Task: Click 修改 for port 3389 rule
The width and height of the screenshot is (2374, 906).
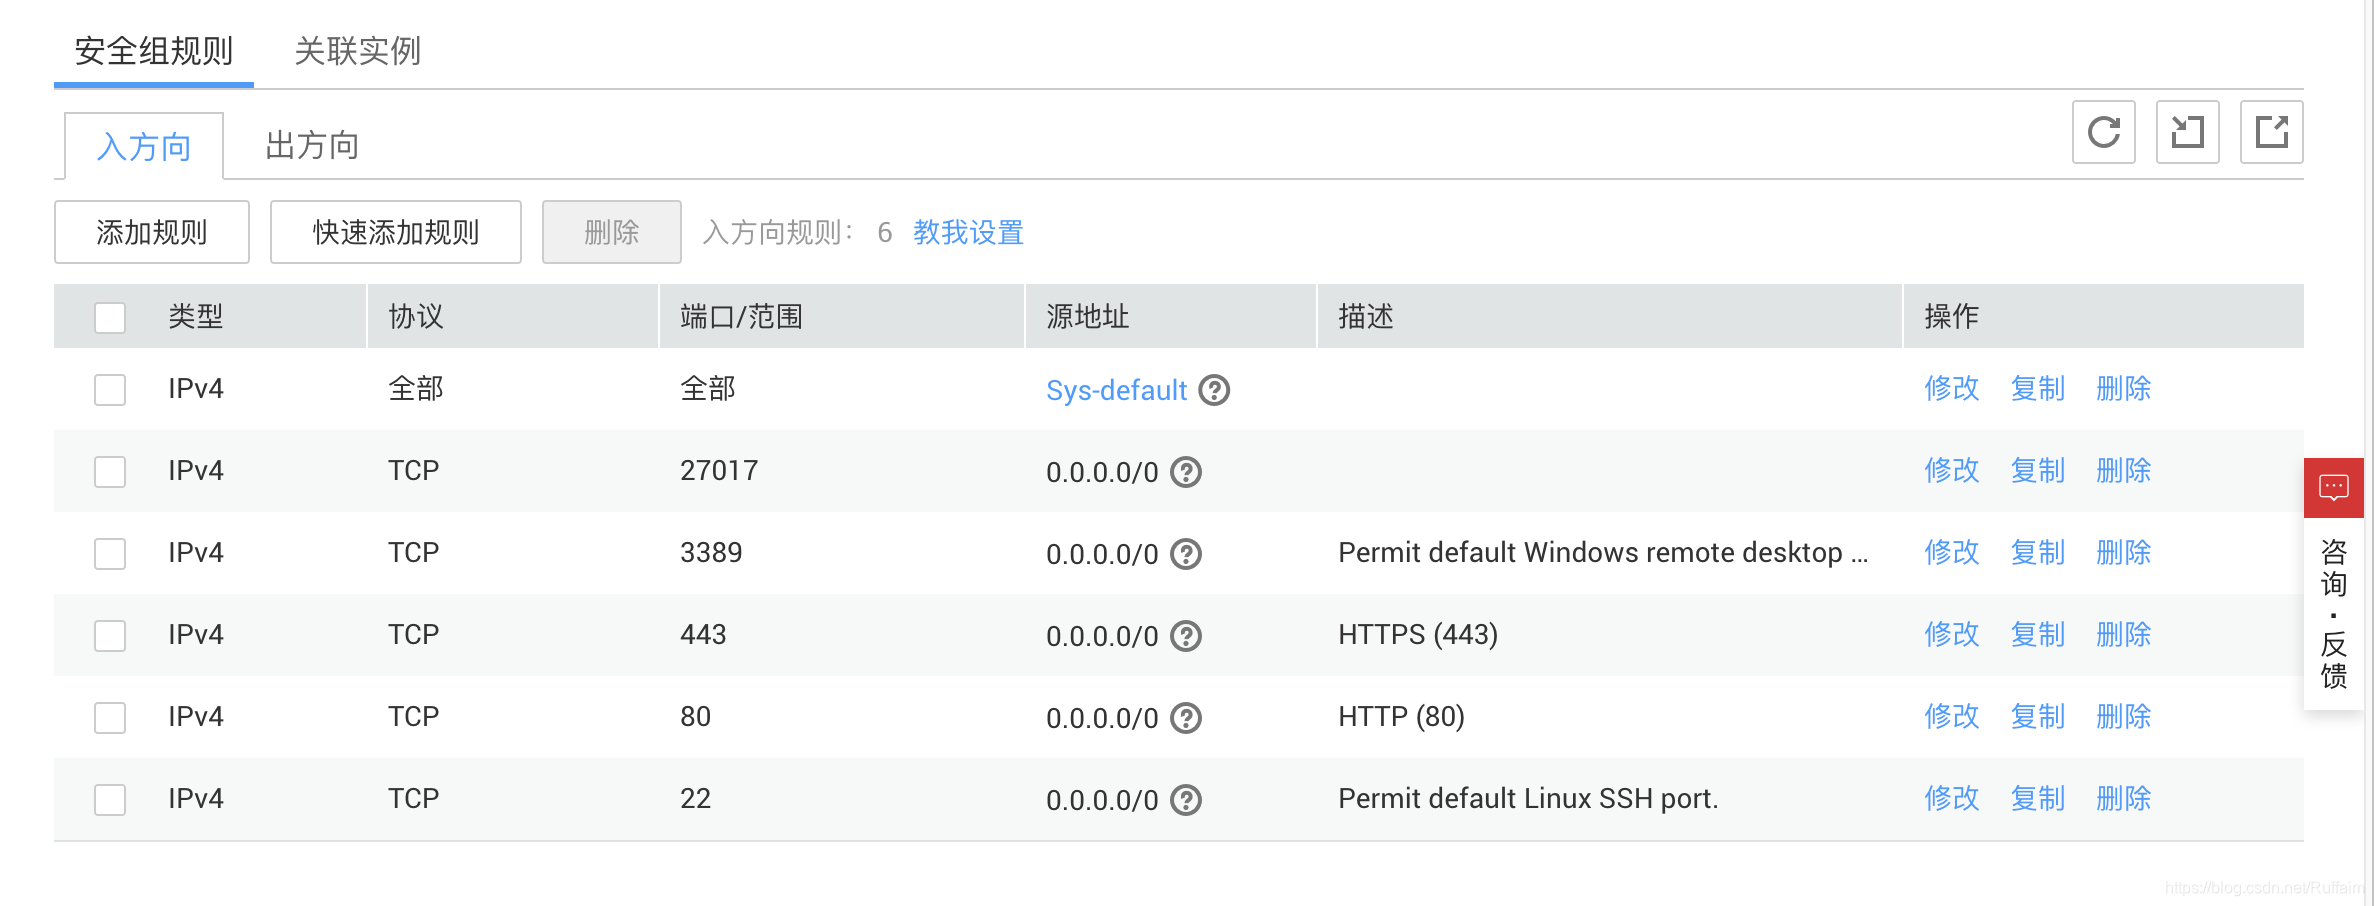Action: click(1952, 553)
